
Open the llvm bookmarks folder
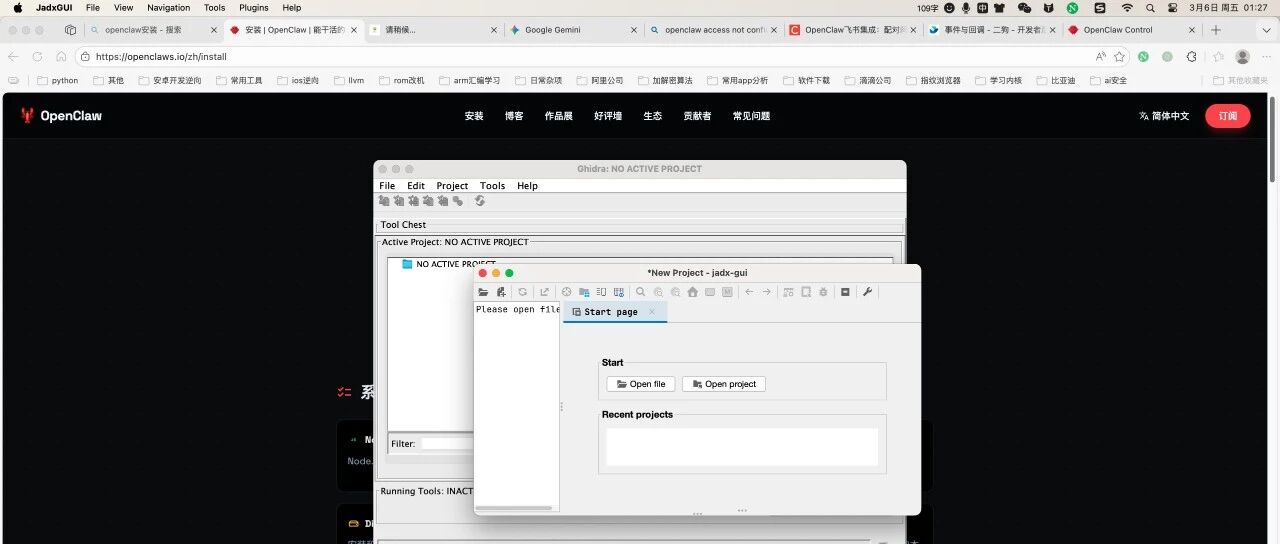pos(349,80)
